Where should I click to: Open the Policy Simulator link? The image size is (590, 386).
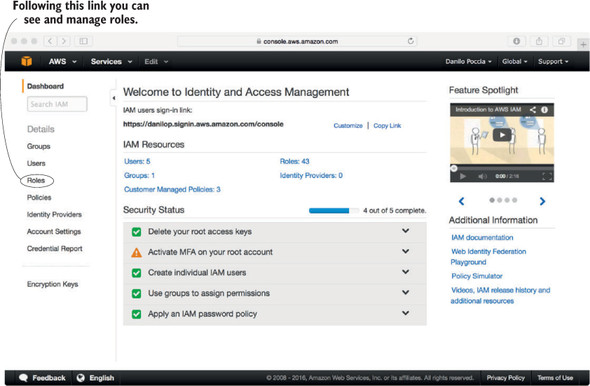pyautogui.click(x=477, y=276)
